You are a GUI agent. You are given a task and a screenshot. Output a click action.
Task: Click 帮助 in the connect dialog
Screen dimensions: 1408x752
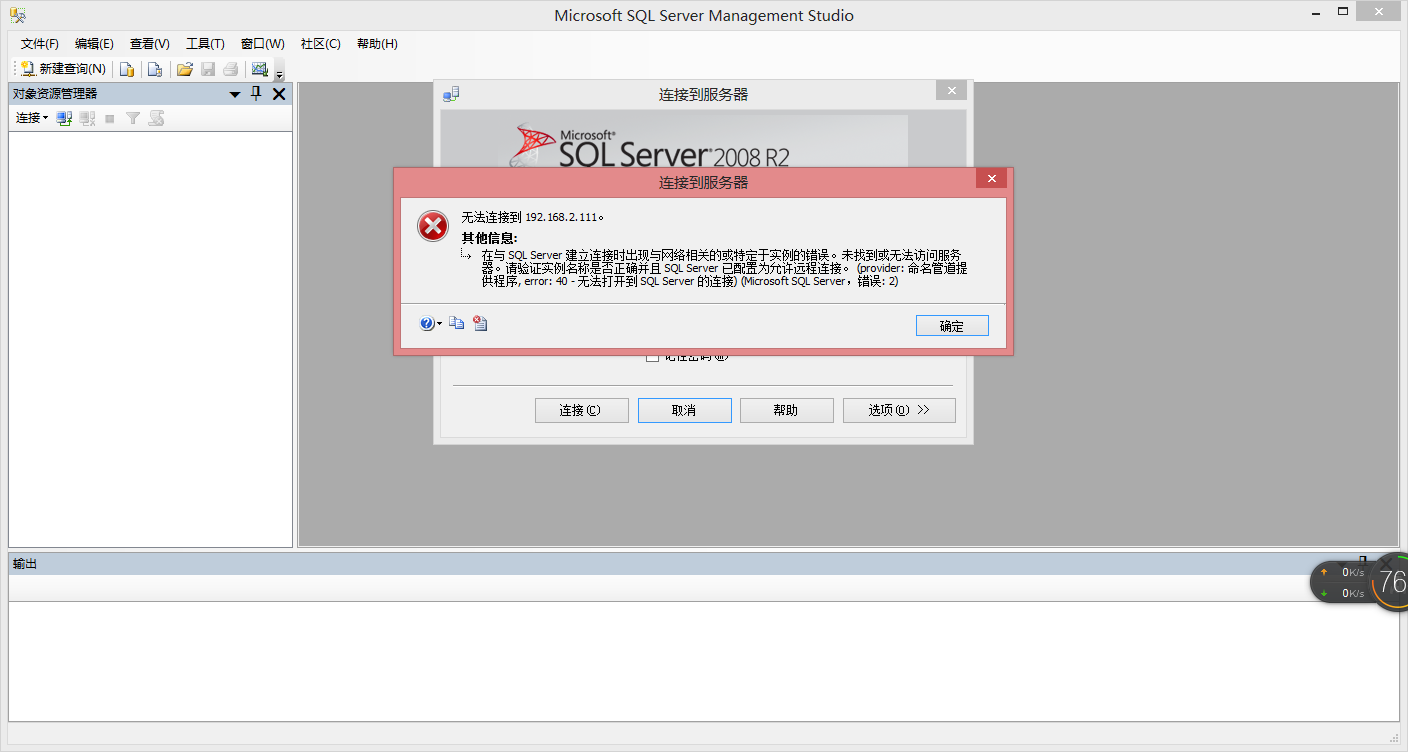pyautogui.click(x=786, y=410)
